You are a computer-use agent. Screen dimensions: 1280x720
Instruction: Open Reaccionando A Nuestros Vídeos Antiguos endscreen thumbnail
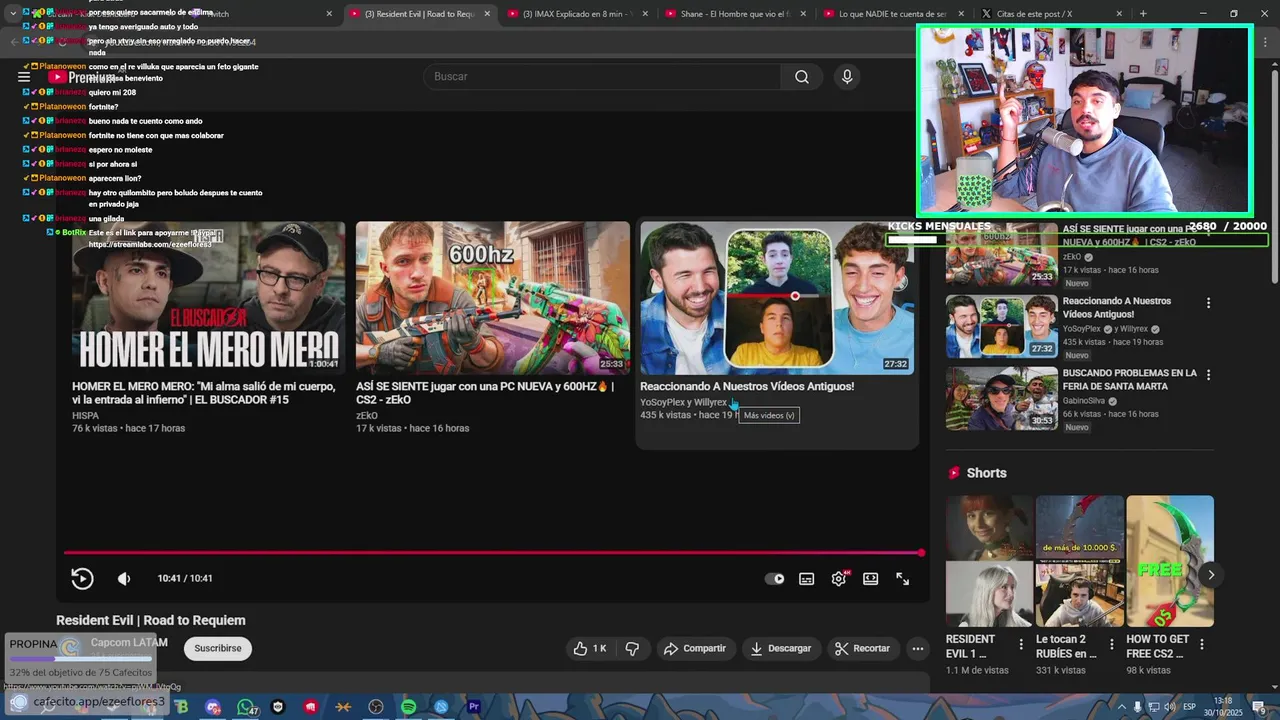coord(777,298)
